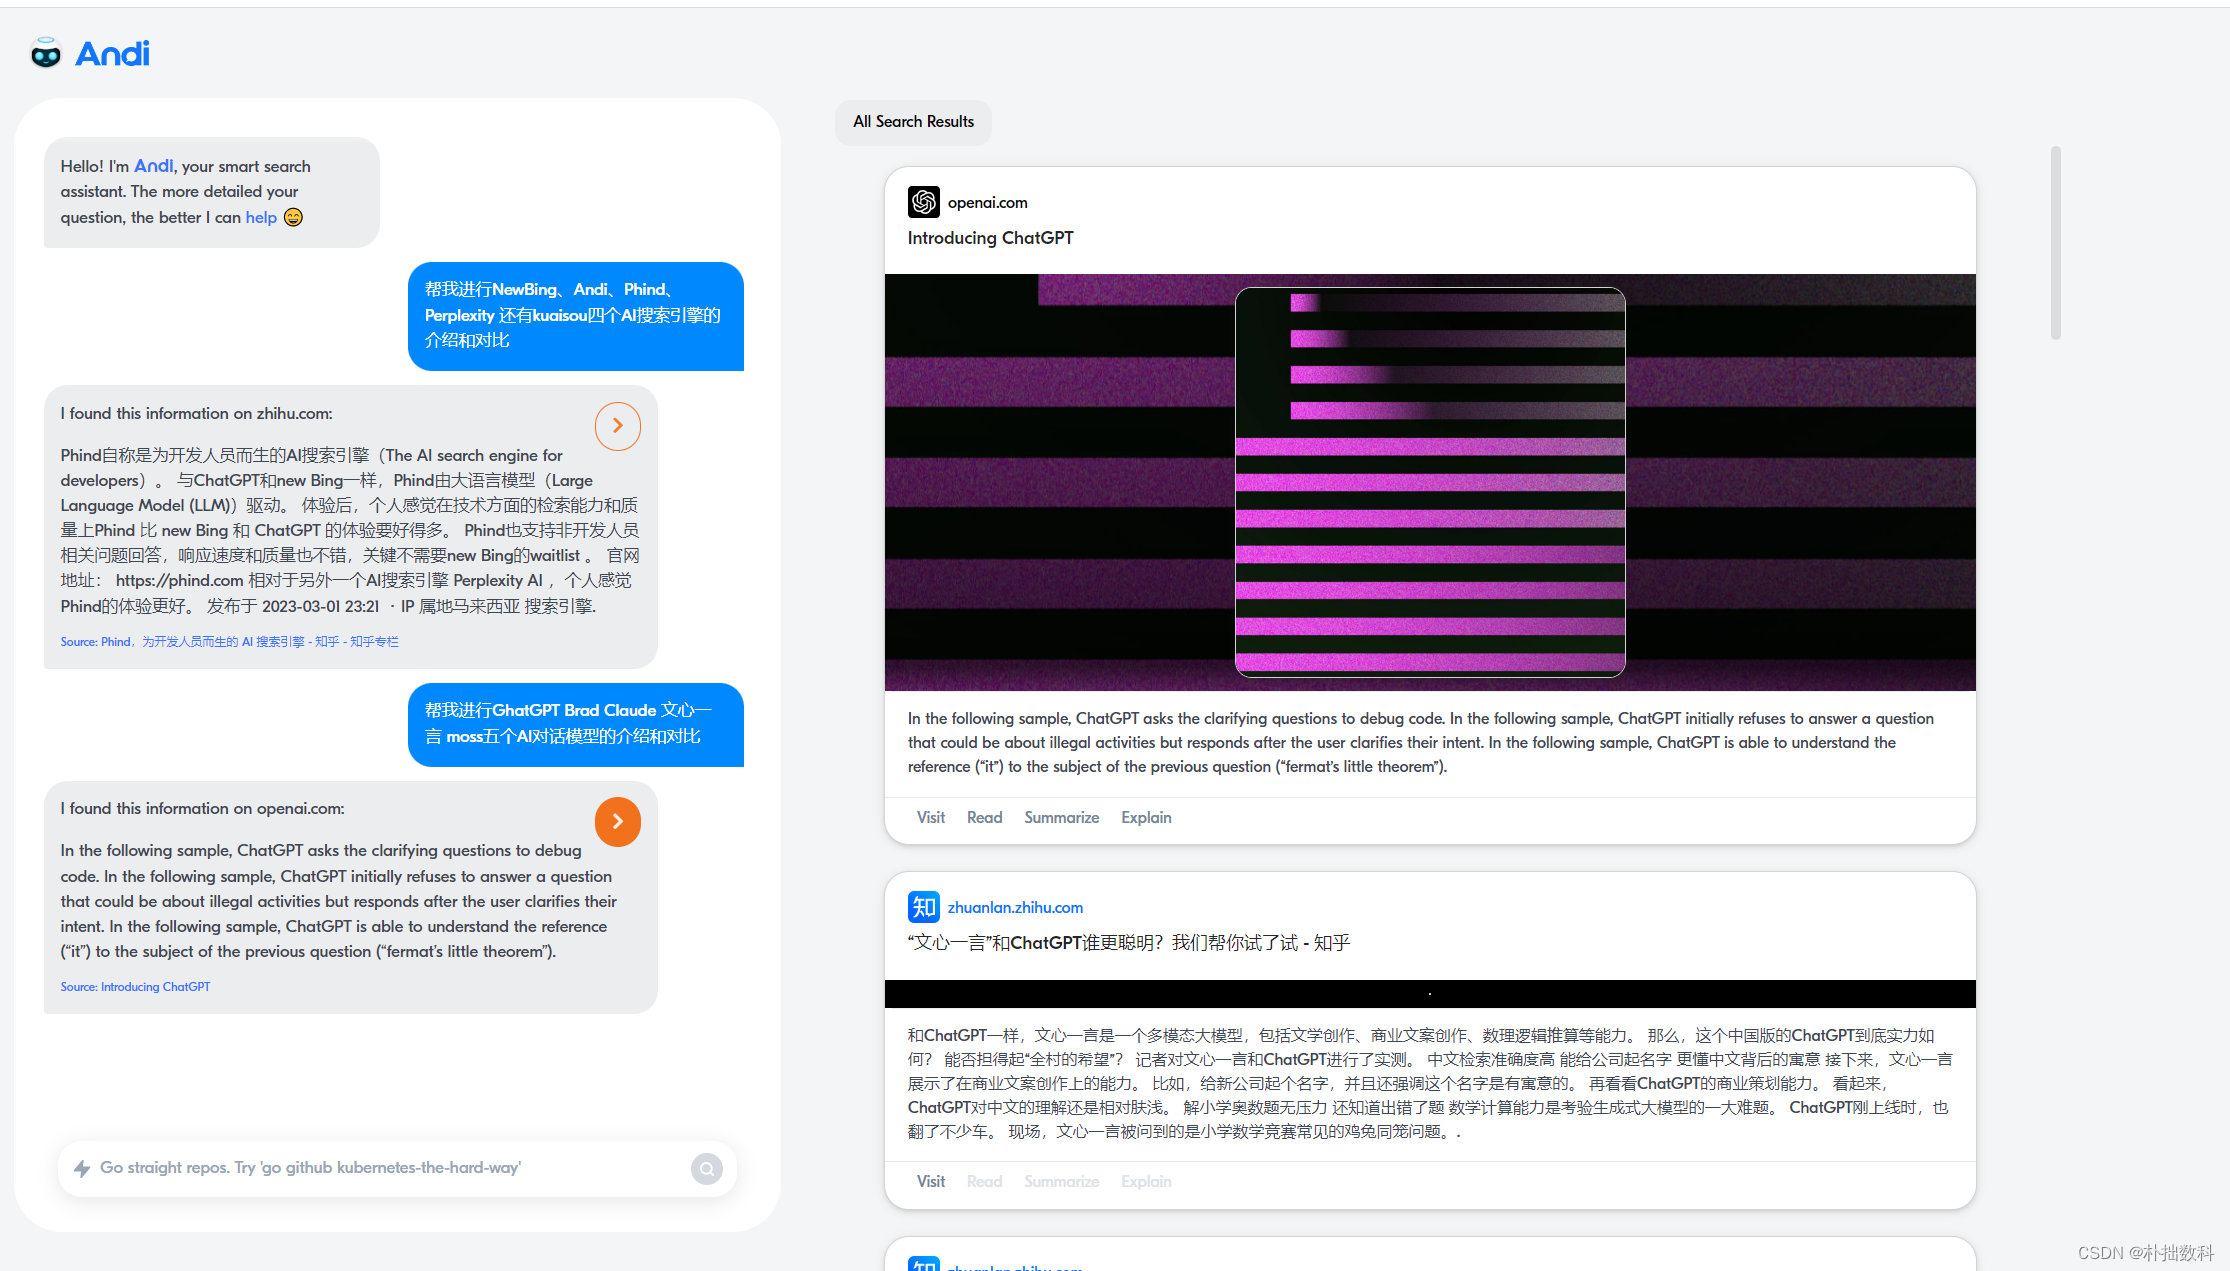Click the gray search submit button
The height and width of the screenshot is (1271, 2230).
coord(708,1168)
